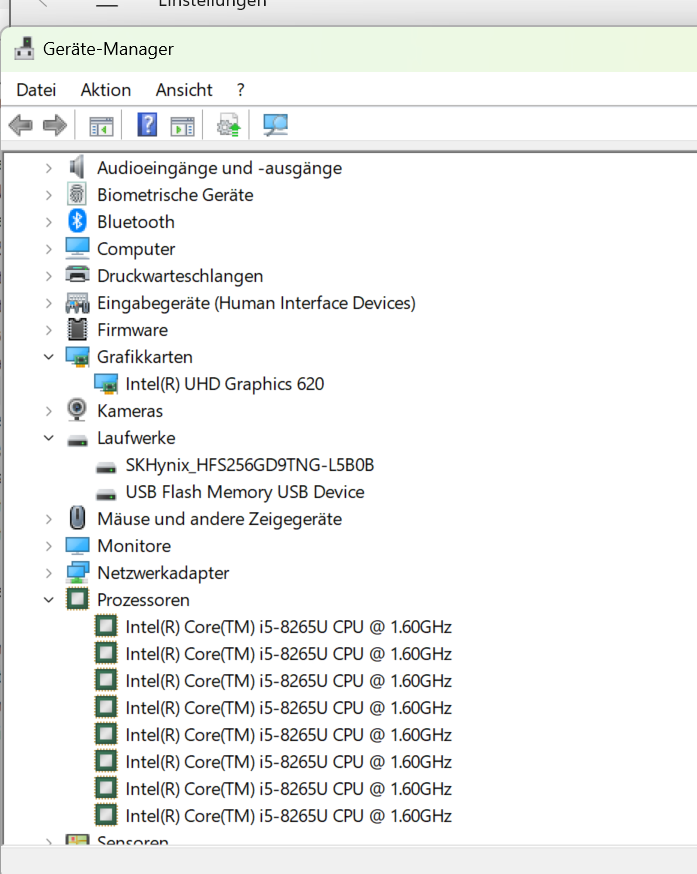Collapse the Laufwerke node
697x874 pixels.
(x=49, y=438)
